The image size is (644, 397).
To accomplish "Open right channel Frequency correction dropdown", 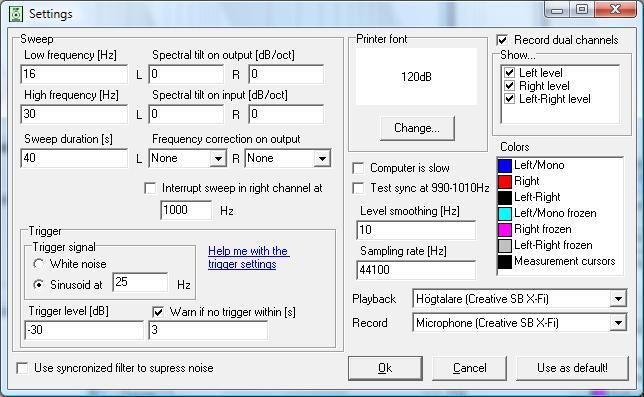I will [322, 158].
